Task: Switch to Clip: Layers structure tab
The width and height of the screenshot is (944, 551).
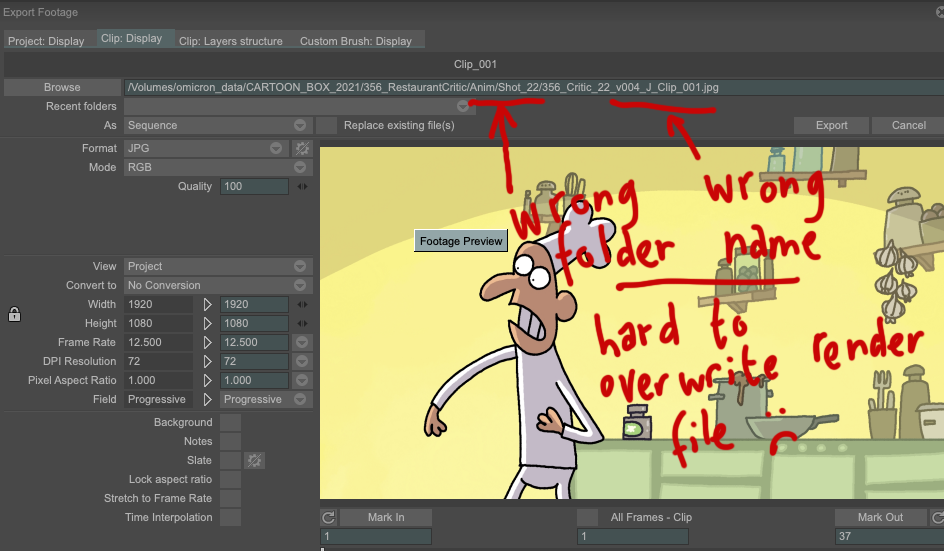Action: (231, 41)
